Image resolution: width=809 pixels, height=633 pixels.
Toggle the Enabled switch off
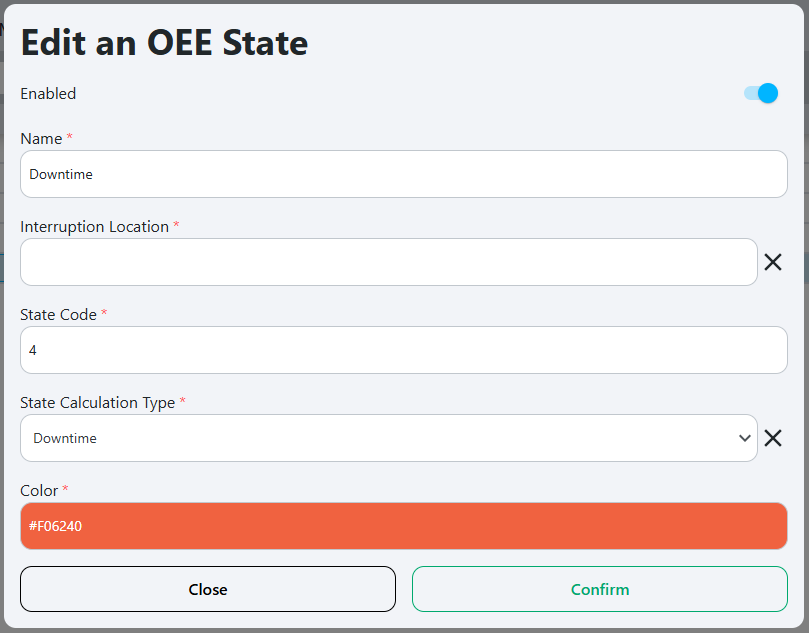coord(761,93)
